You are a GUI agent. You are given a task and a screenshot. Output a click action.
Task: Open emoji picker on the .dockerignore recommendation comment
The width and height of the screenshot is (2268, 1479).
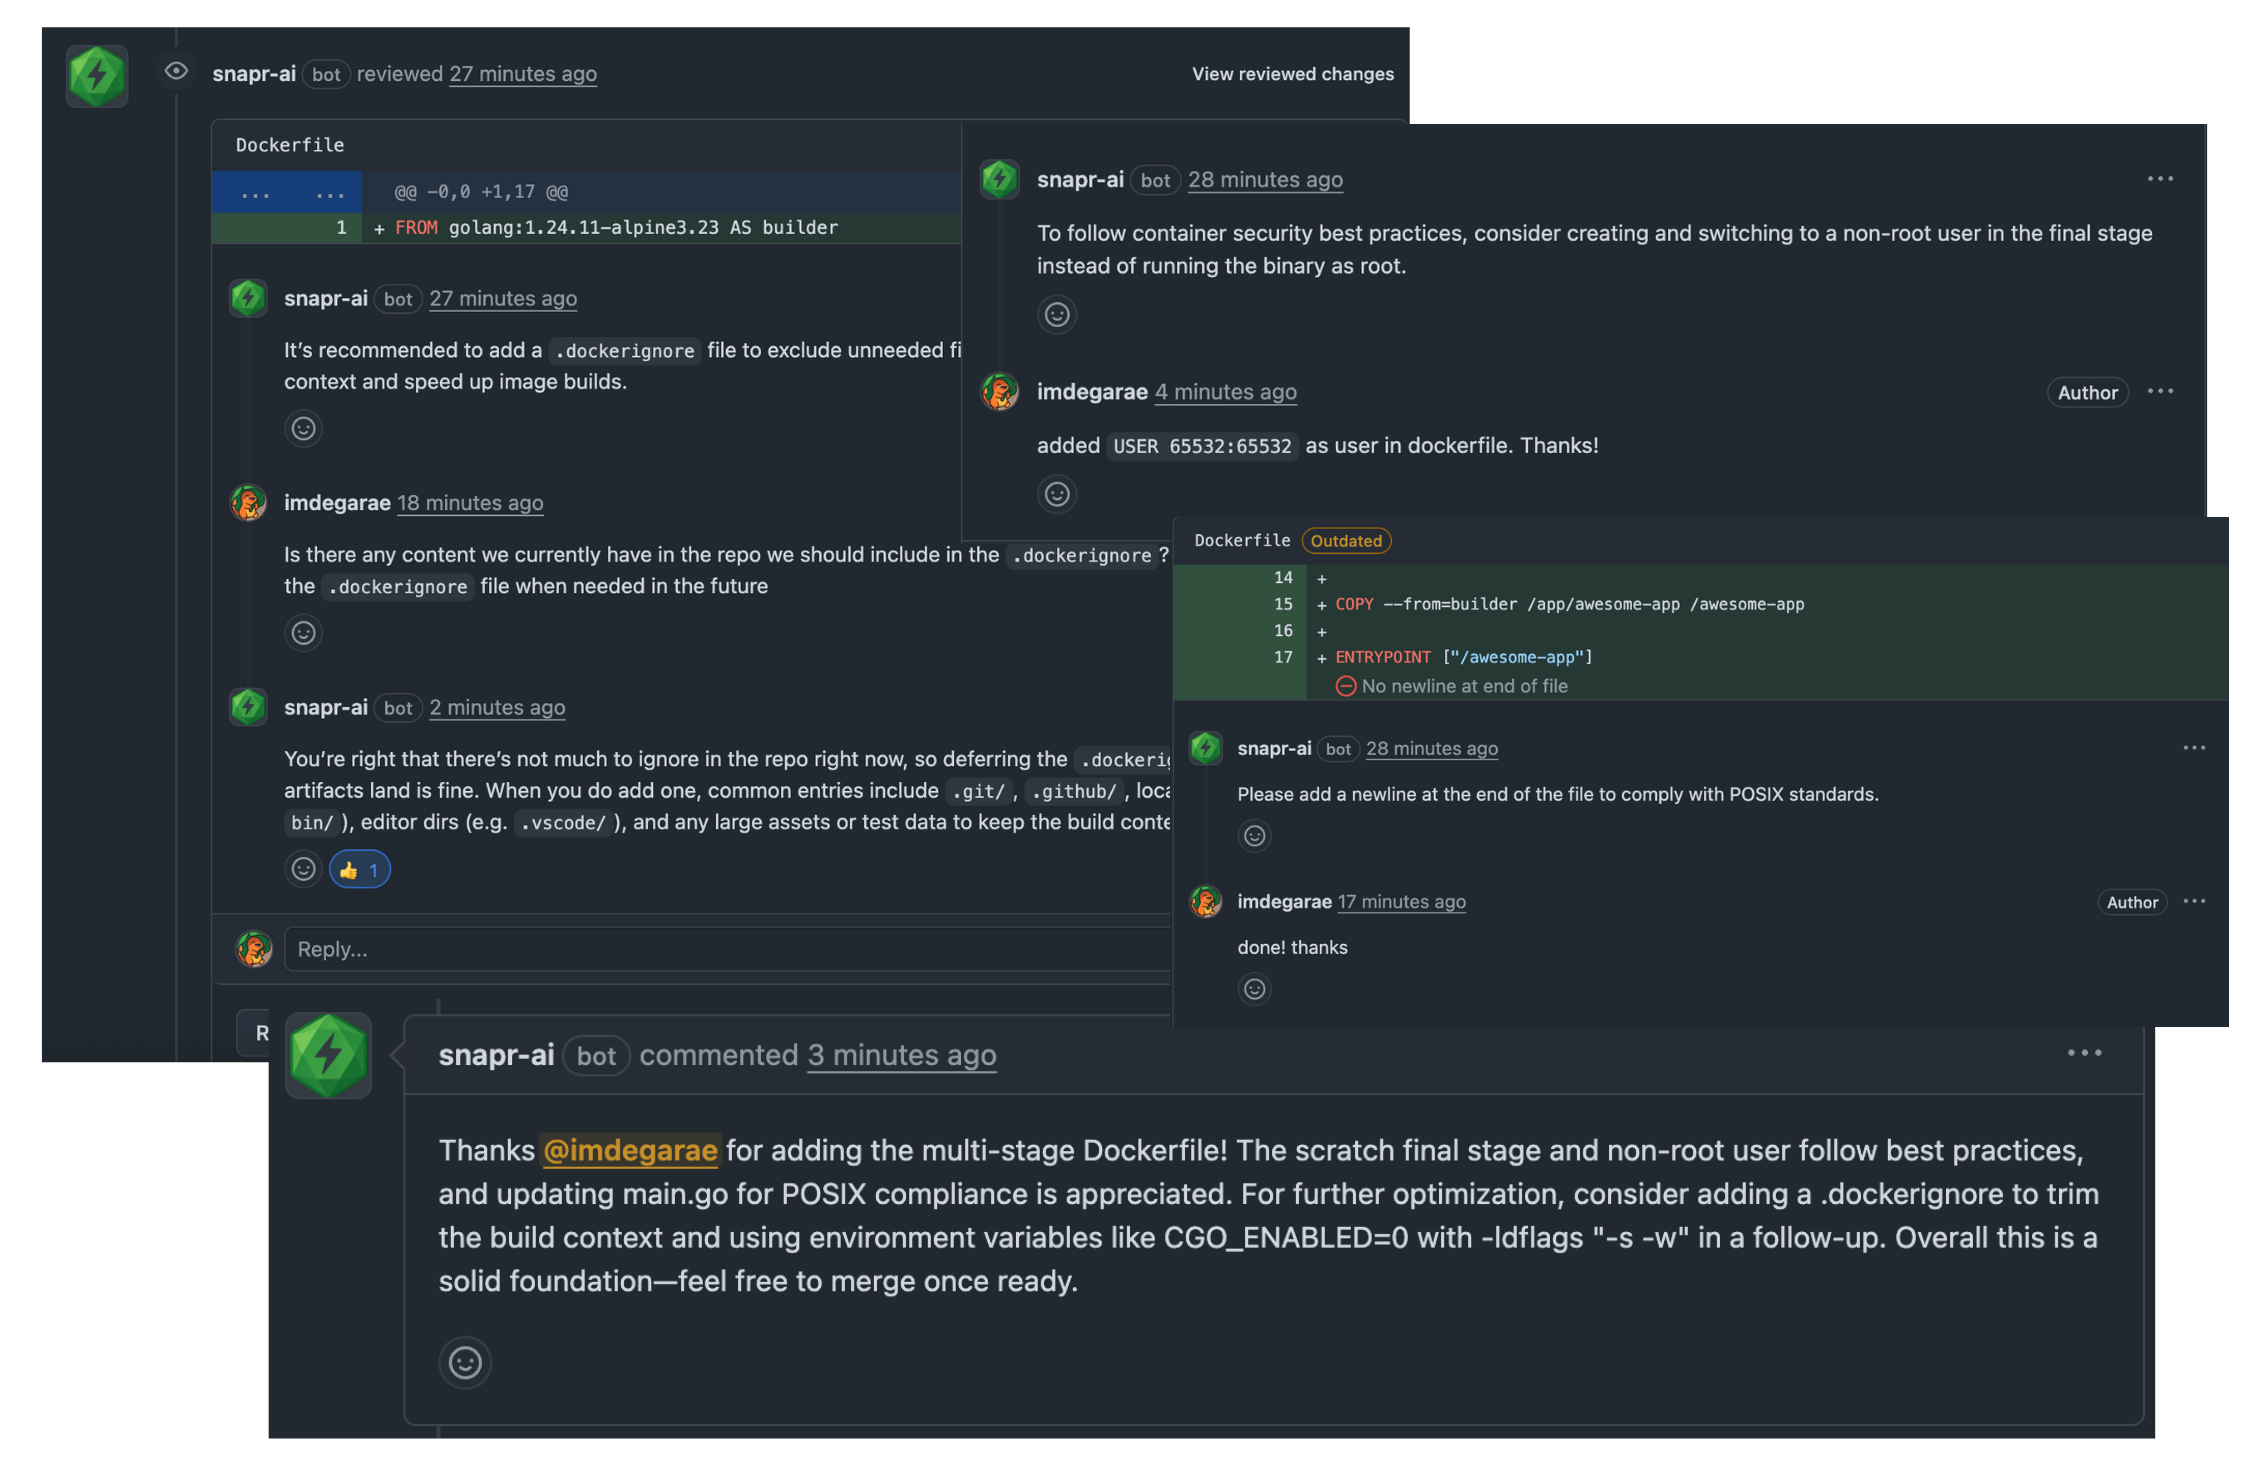point(304,429)
